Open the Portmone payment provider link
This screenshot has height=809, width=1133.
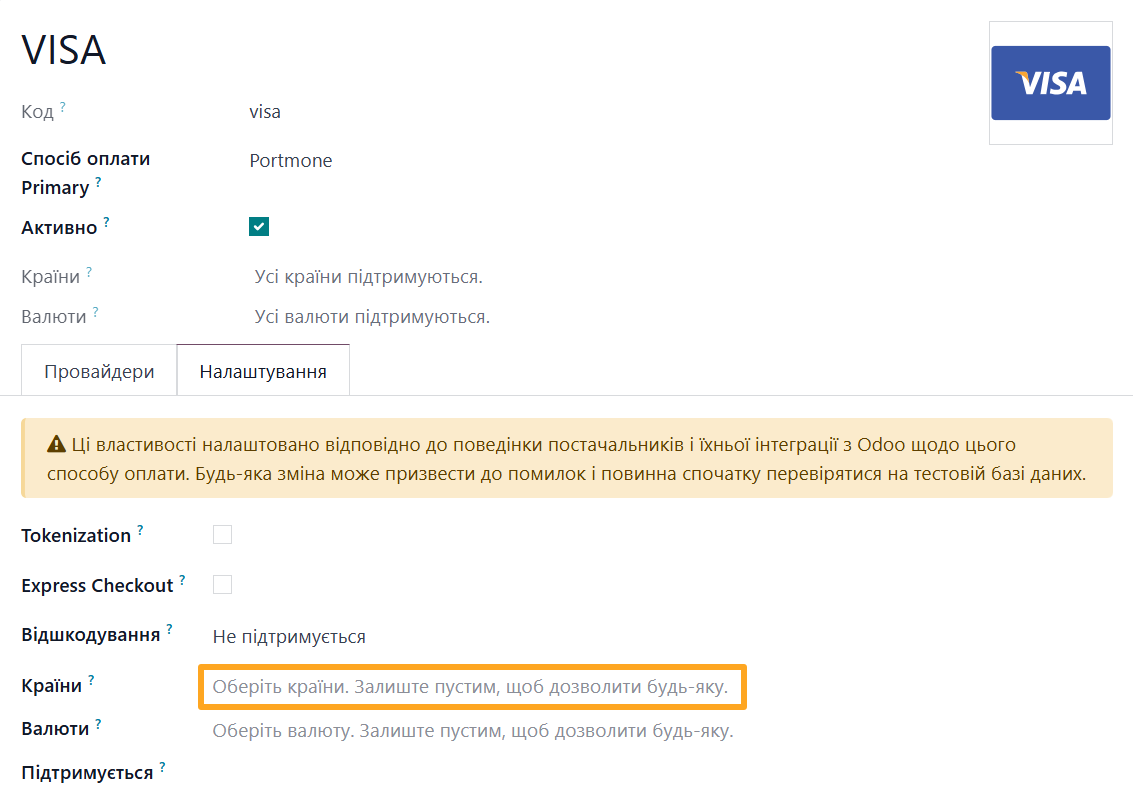click(291, 160)
